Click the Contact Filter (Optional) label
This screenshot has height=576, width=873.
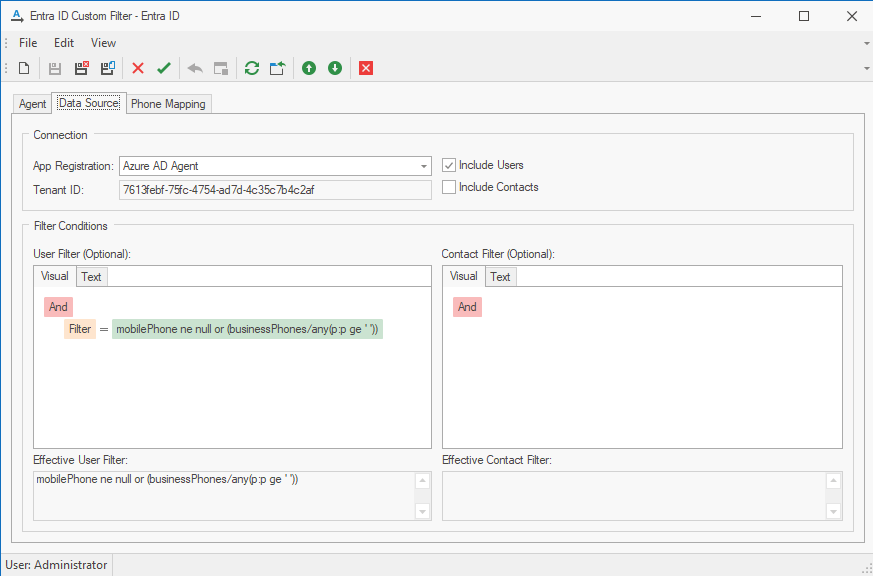coord(498,254)
